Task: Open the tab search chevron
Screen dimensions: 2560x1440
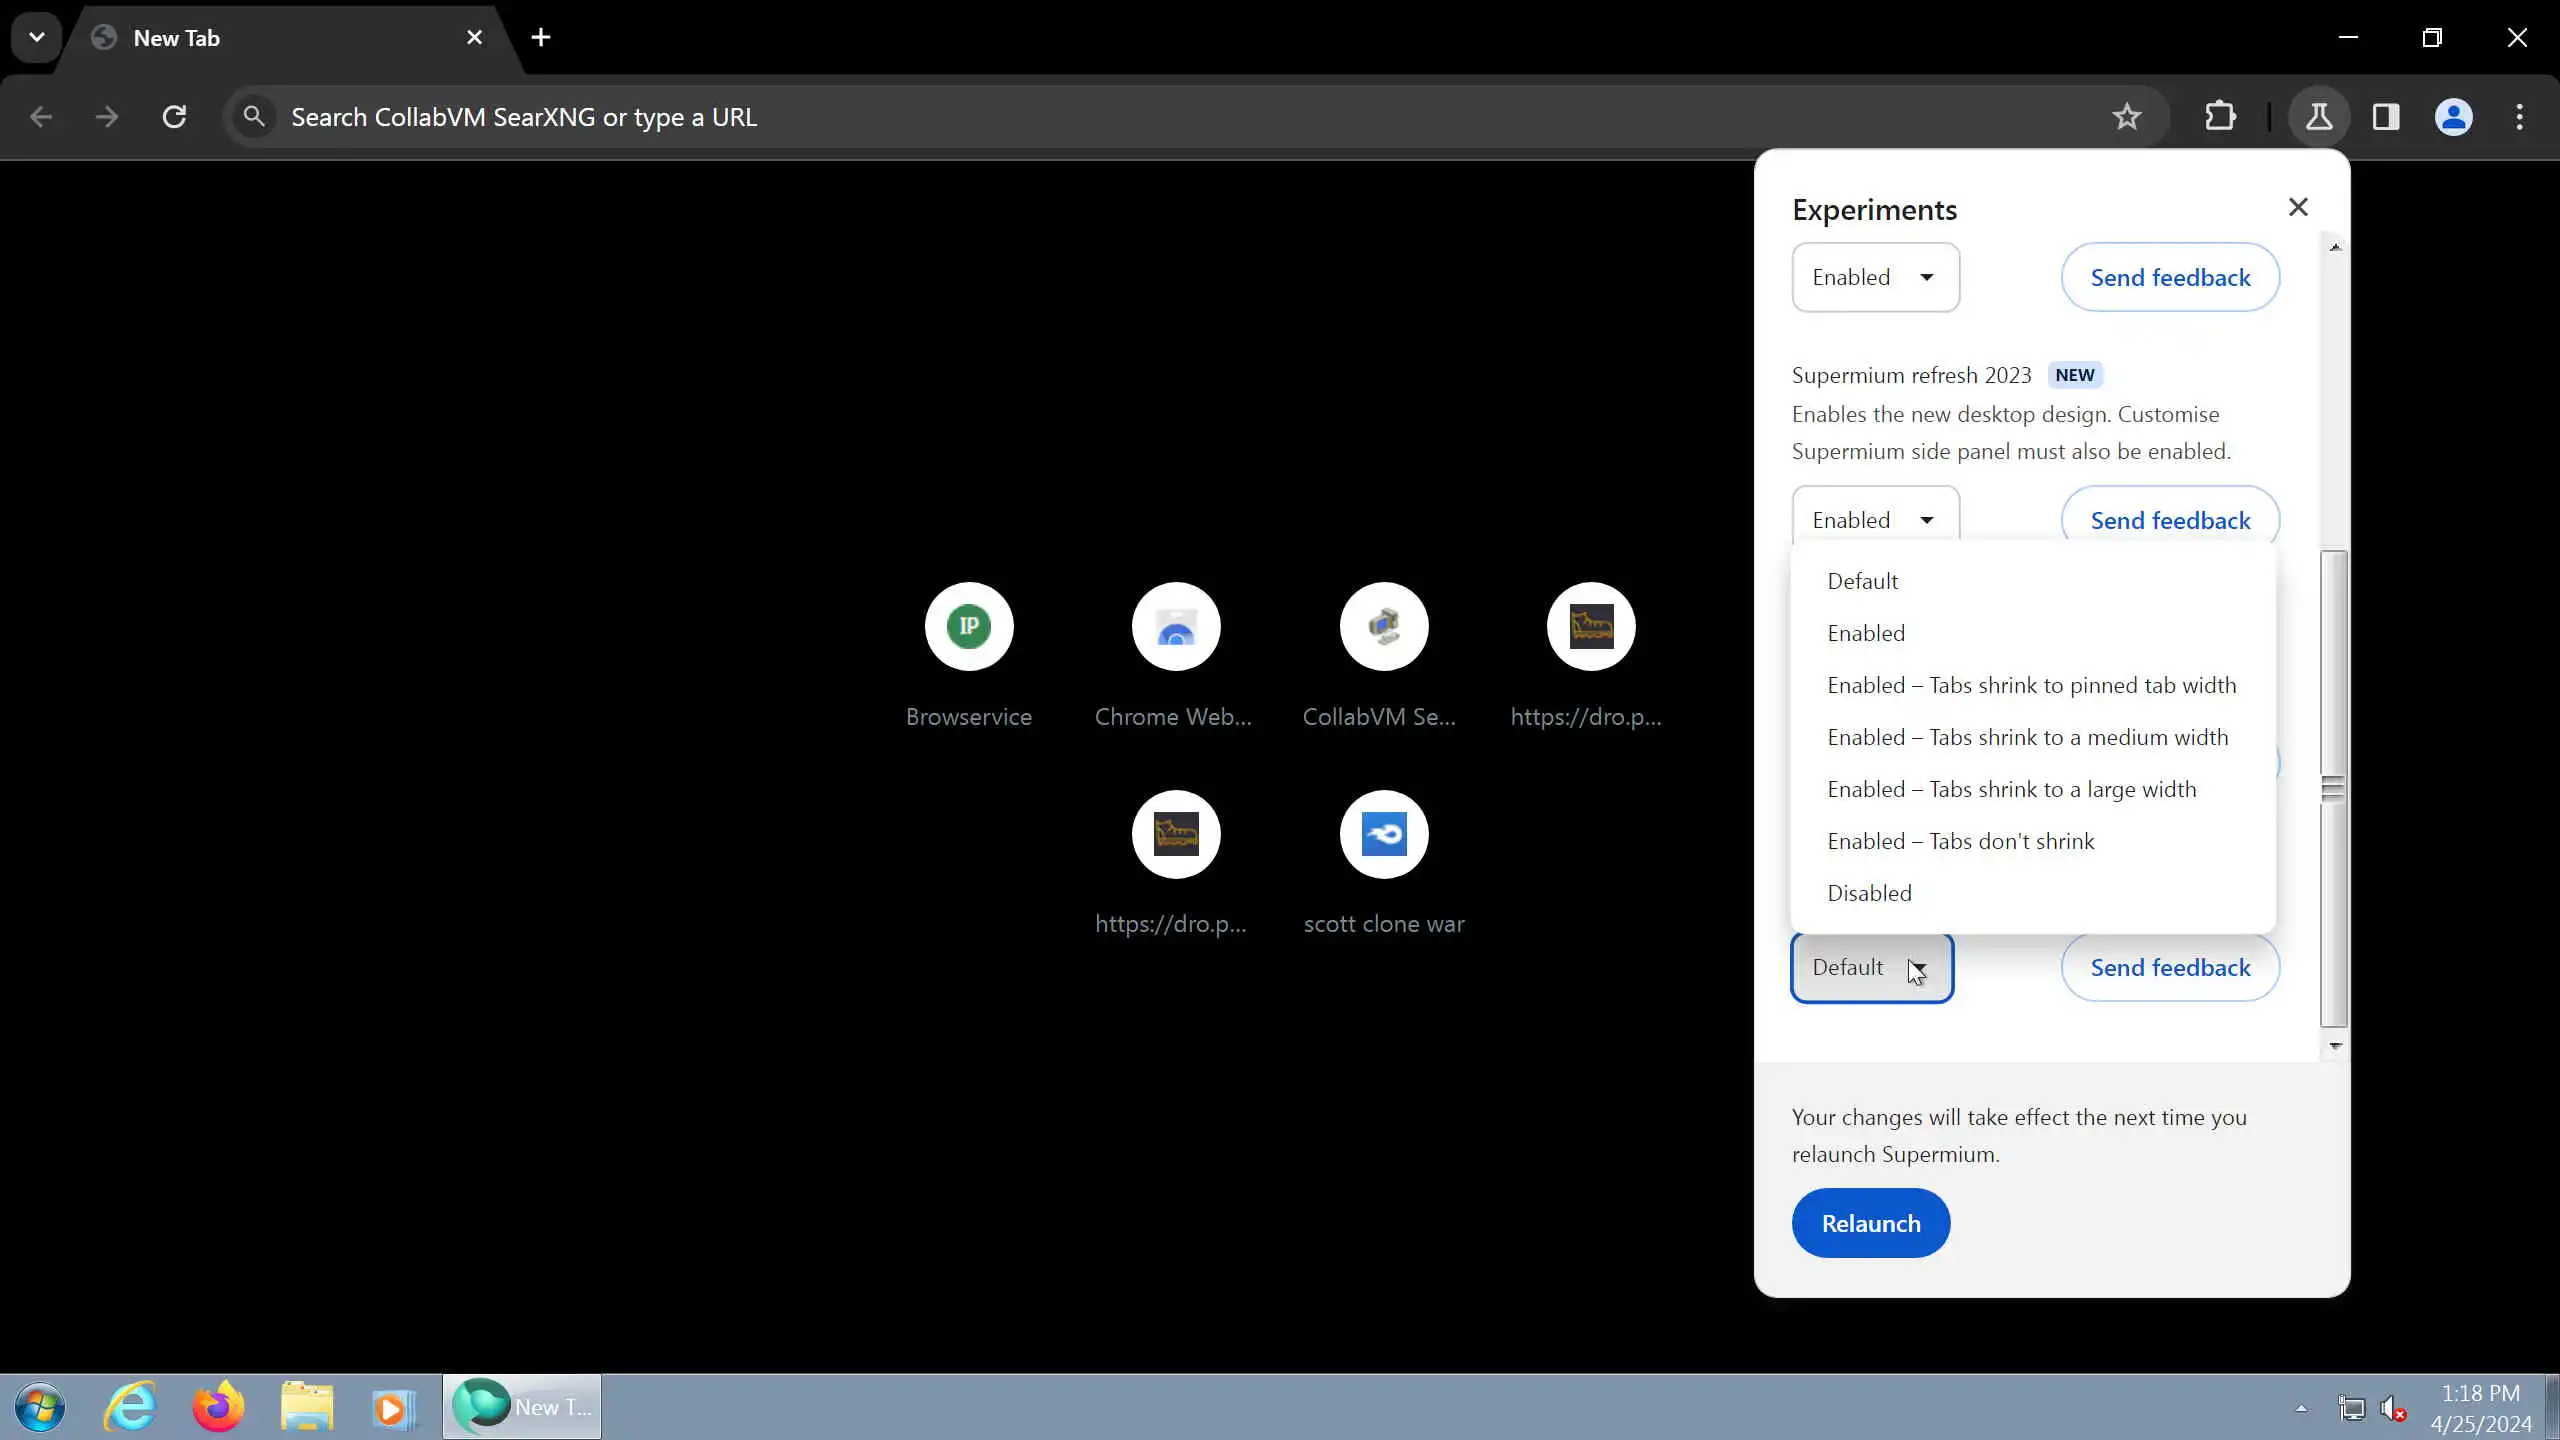Action: tap(37, 37)
